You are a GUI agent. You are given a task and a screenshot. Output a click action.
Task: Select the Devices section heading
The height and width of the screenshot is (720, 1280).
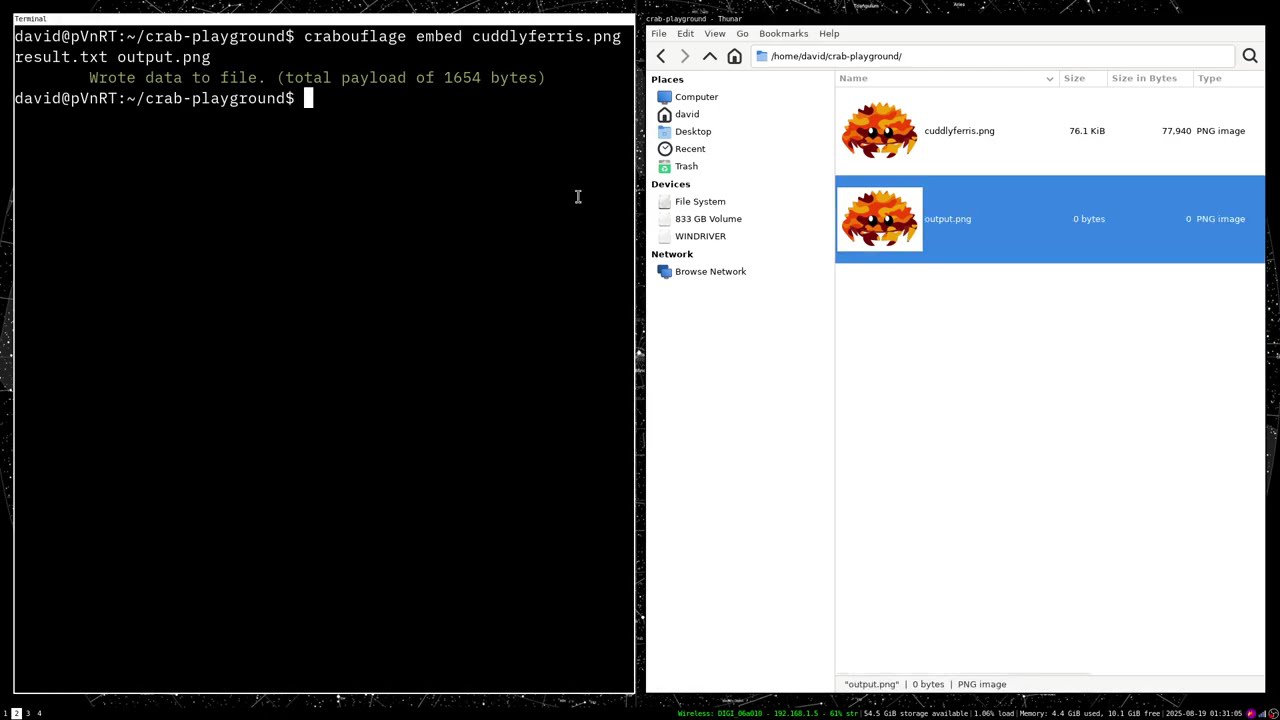click(670, 184)
